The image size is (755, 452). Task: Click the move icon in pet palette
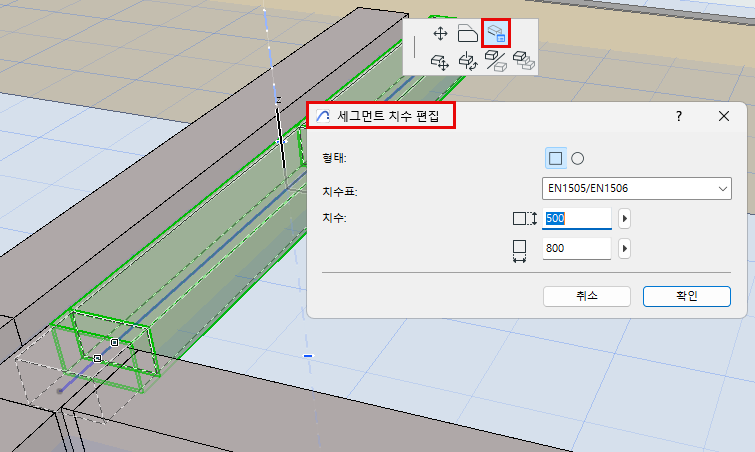point(440,34)
